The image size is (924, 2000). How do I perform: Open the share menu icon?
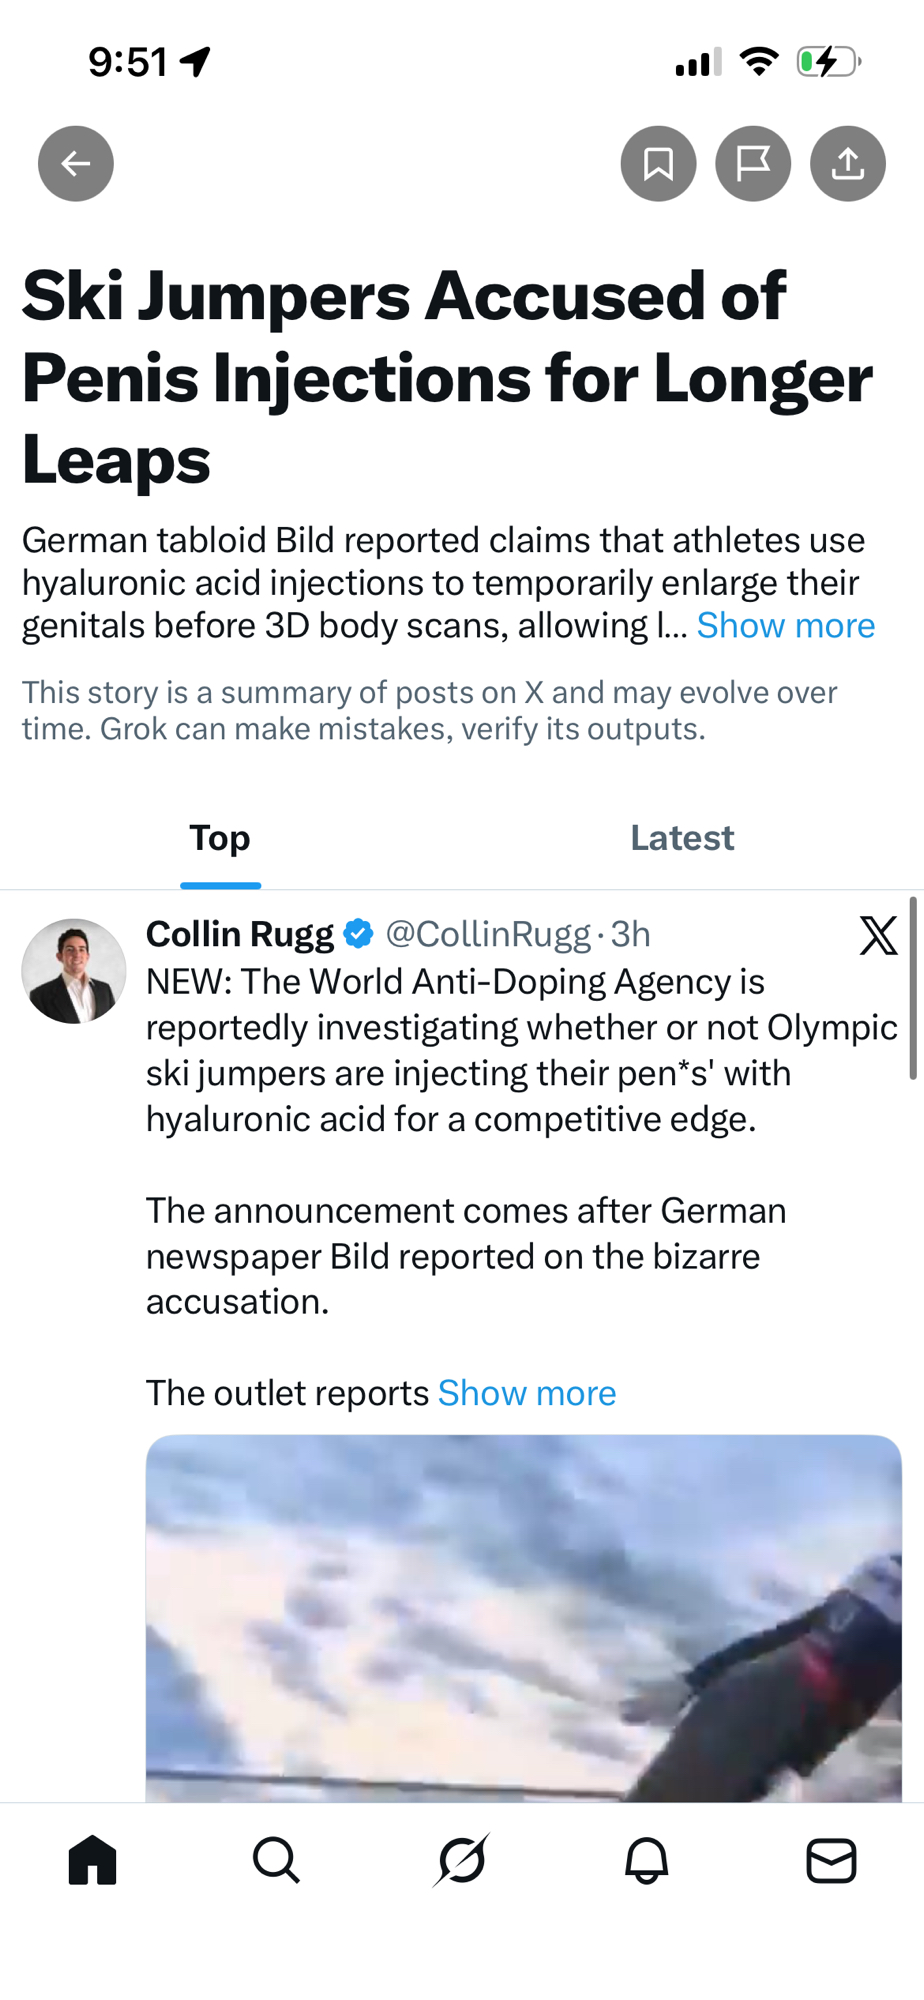[847, 163]
